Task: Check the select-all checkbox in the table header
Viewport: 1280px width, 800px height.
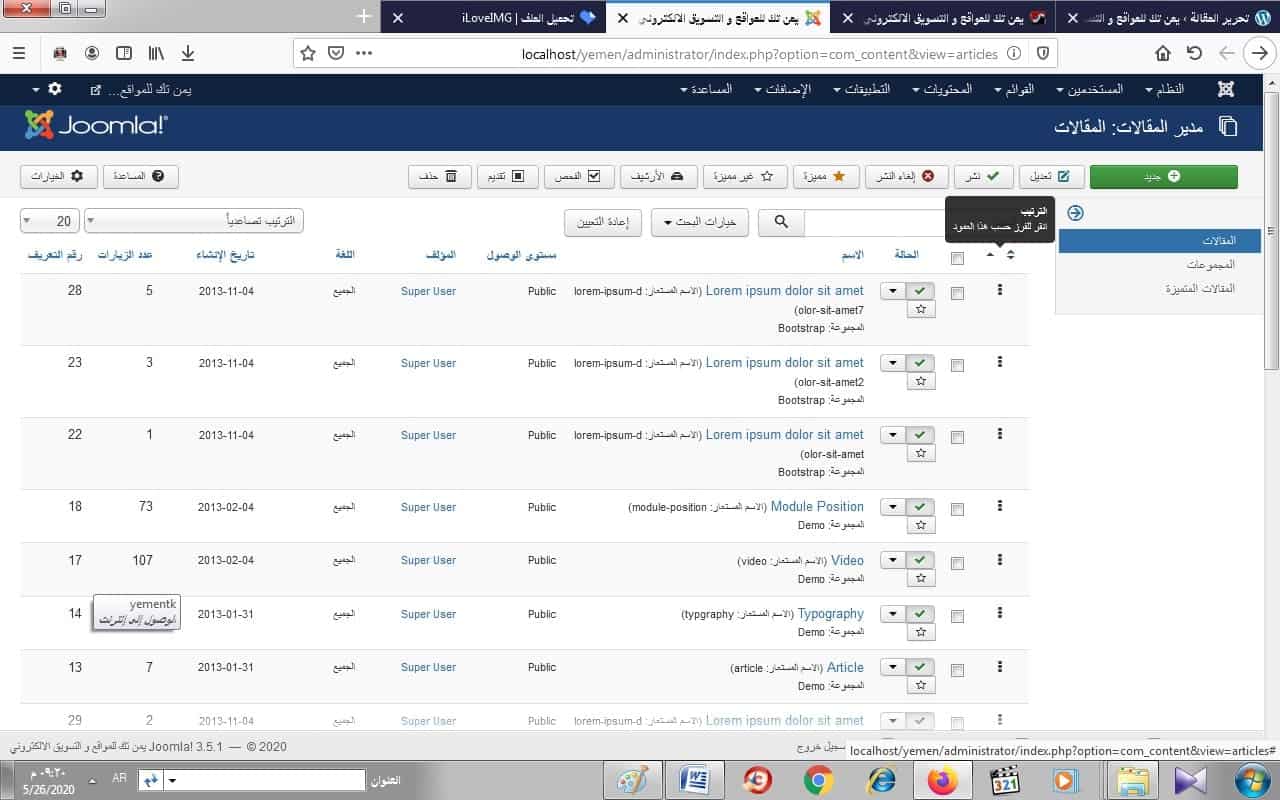Action: (957, 258)
